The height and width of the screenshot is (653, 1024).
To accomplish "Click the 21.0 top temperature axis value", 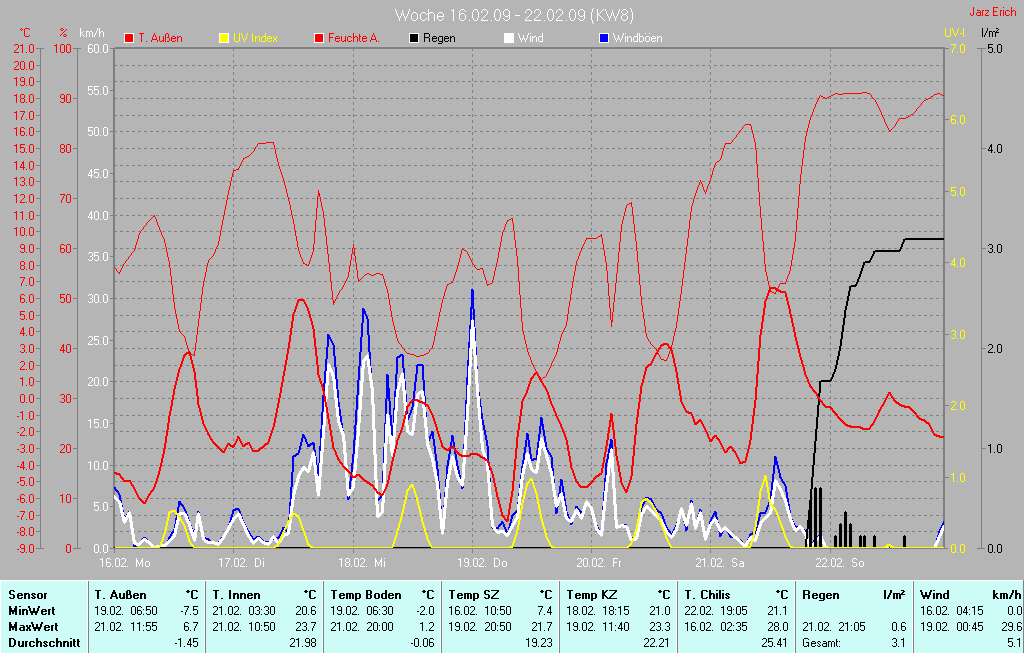I will point(24,49).
